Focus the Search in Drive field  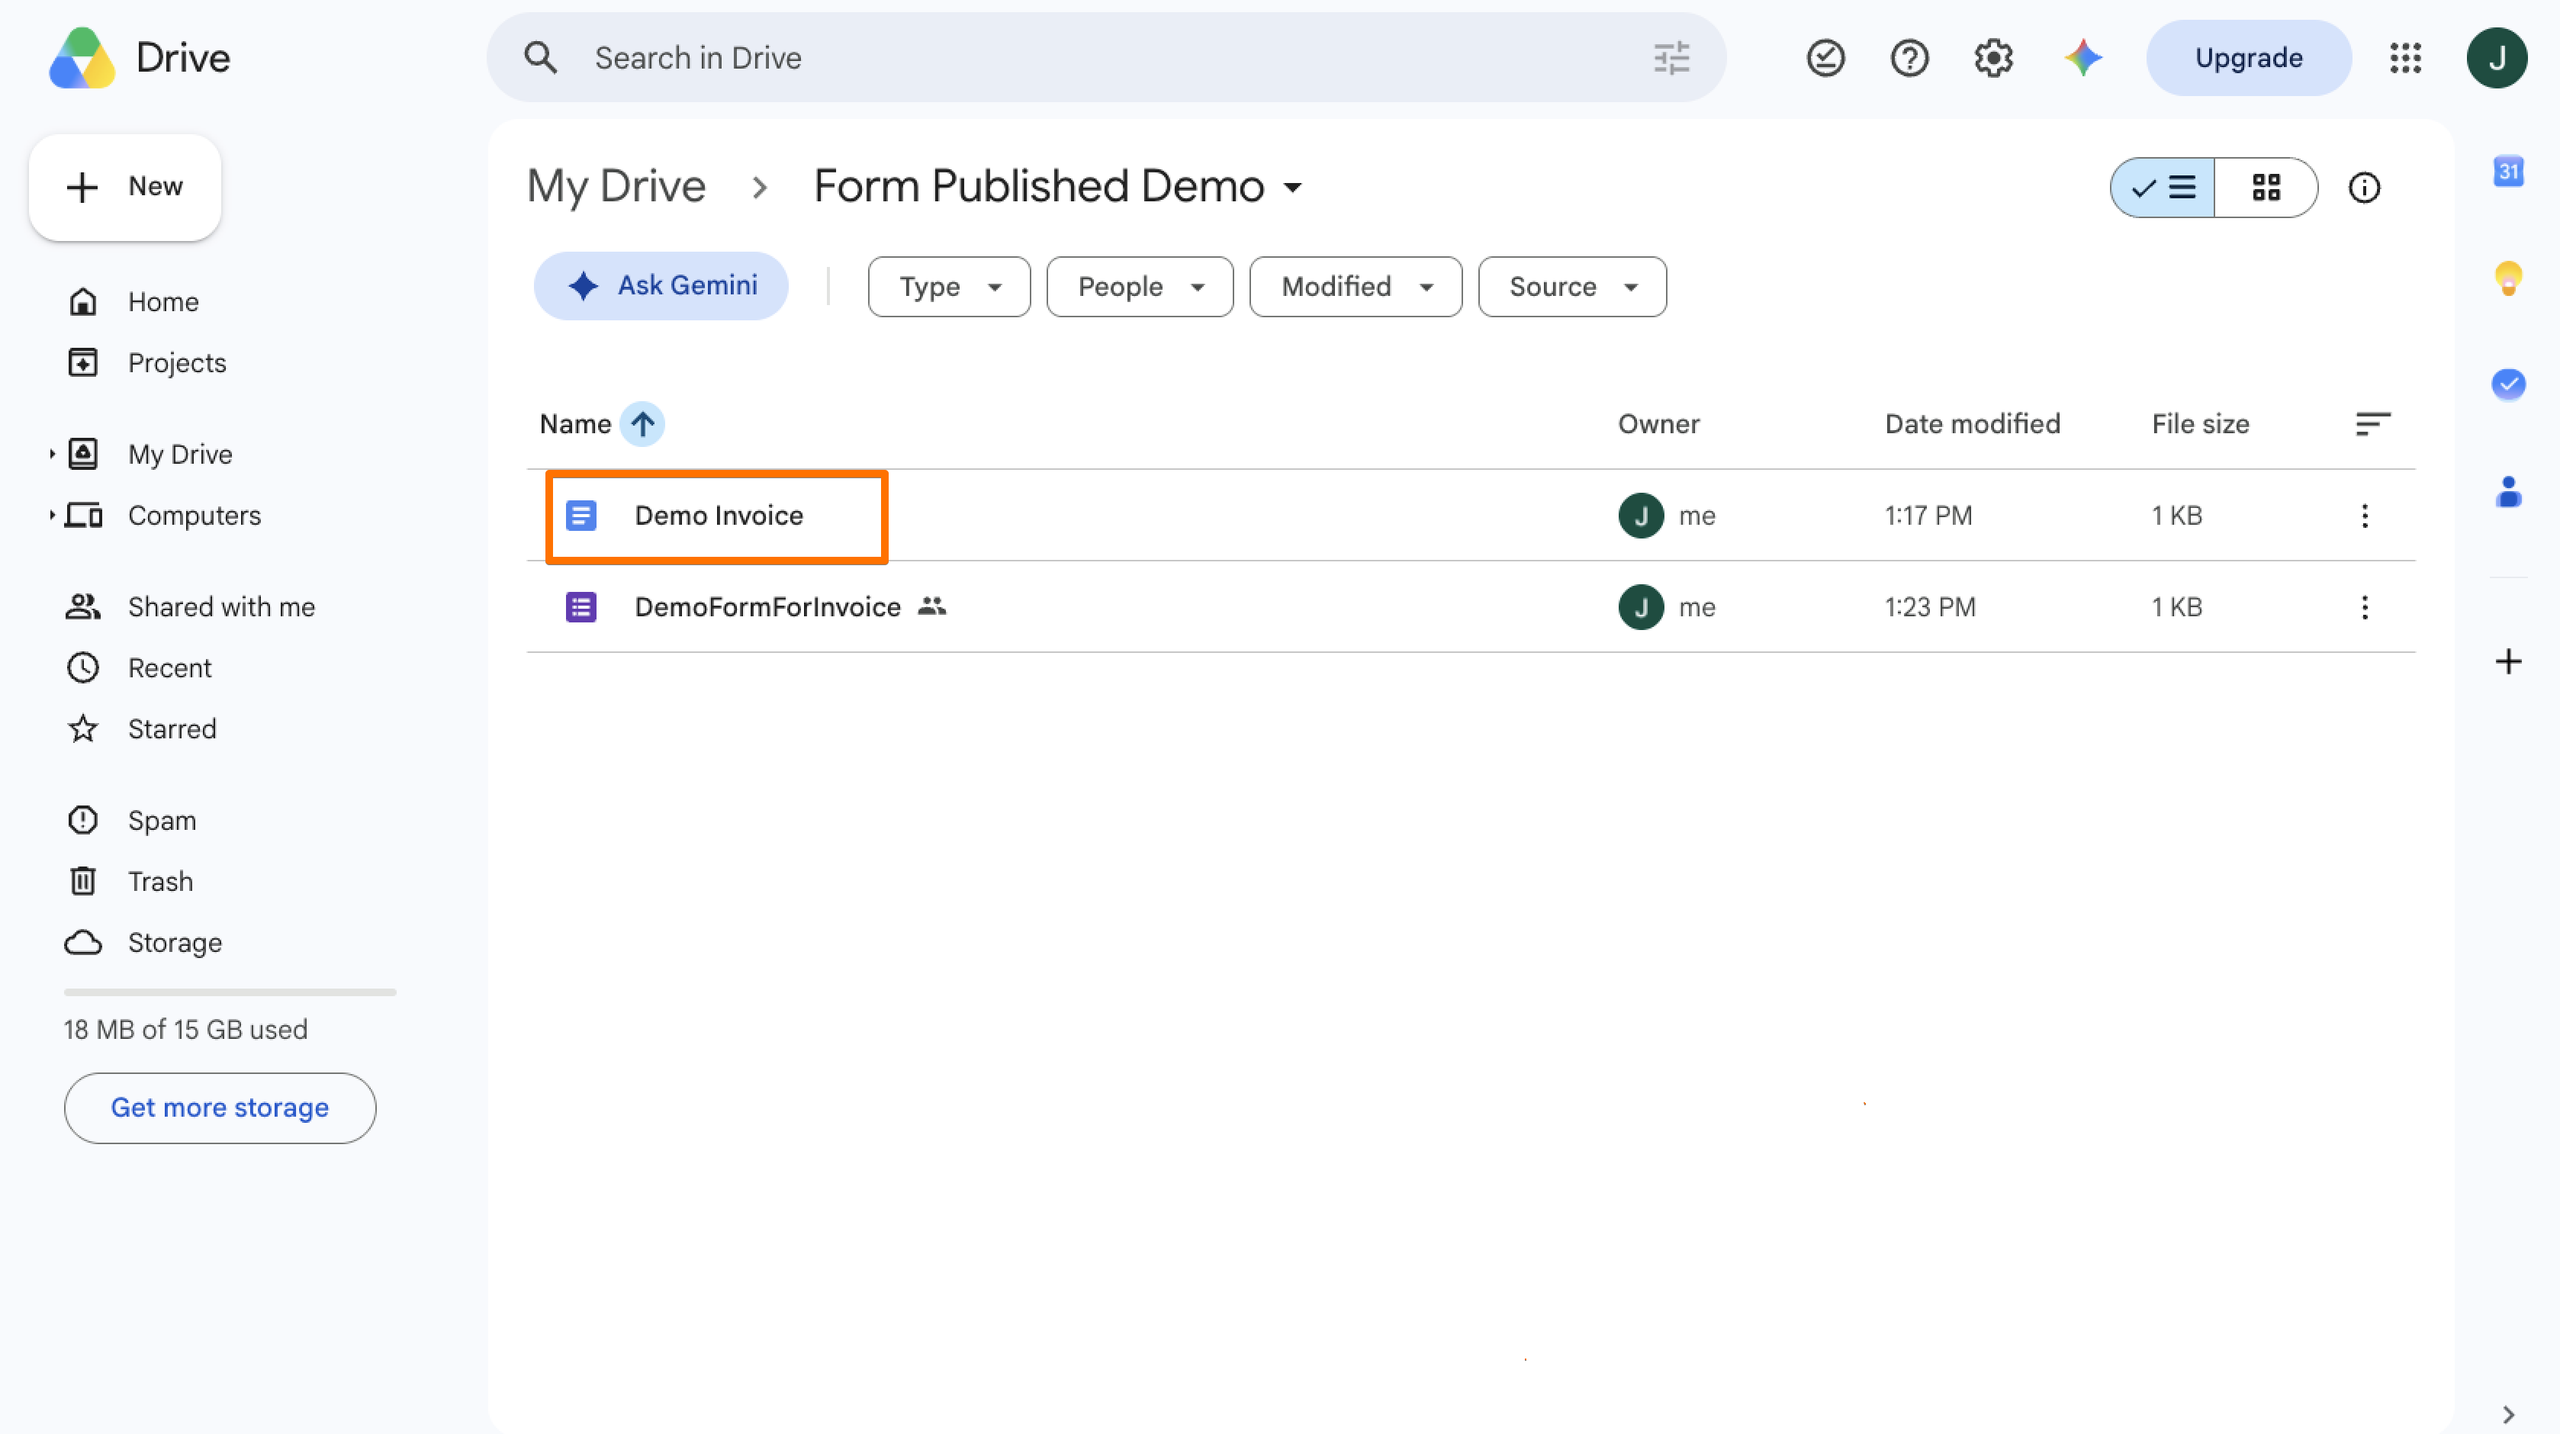coord(1107,58)
